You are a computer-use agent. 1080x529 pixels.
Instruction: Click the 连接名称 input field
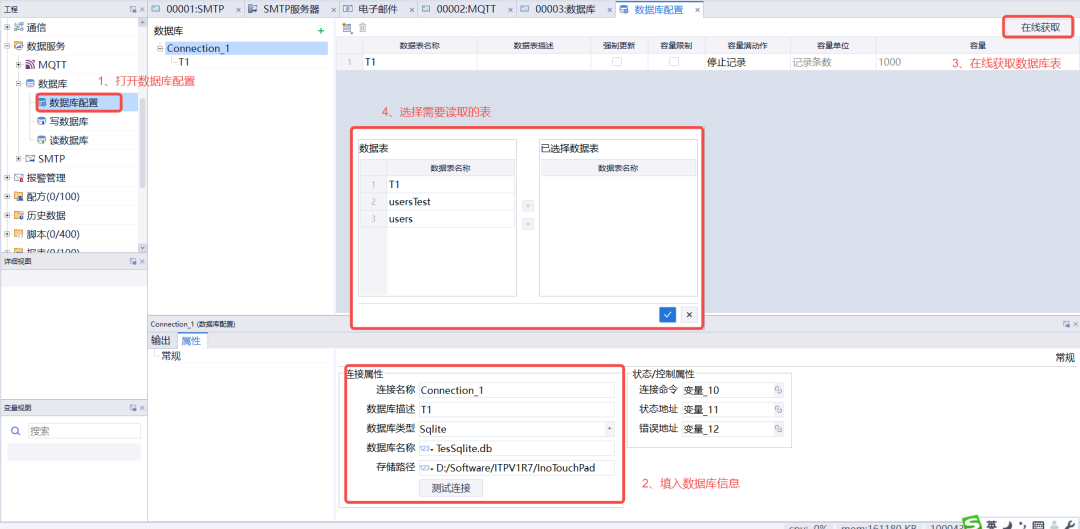516,390
